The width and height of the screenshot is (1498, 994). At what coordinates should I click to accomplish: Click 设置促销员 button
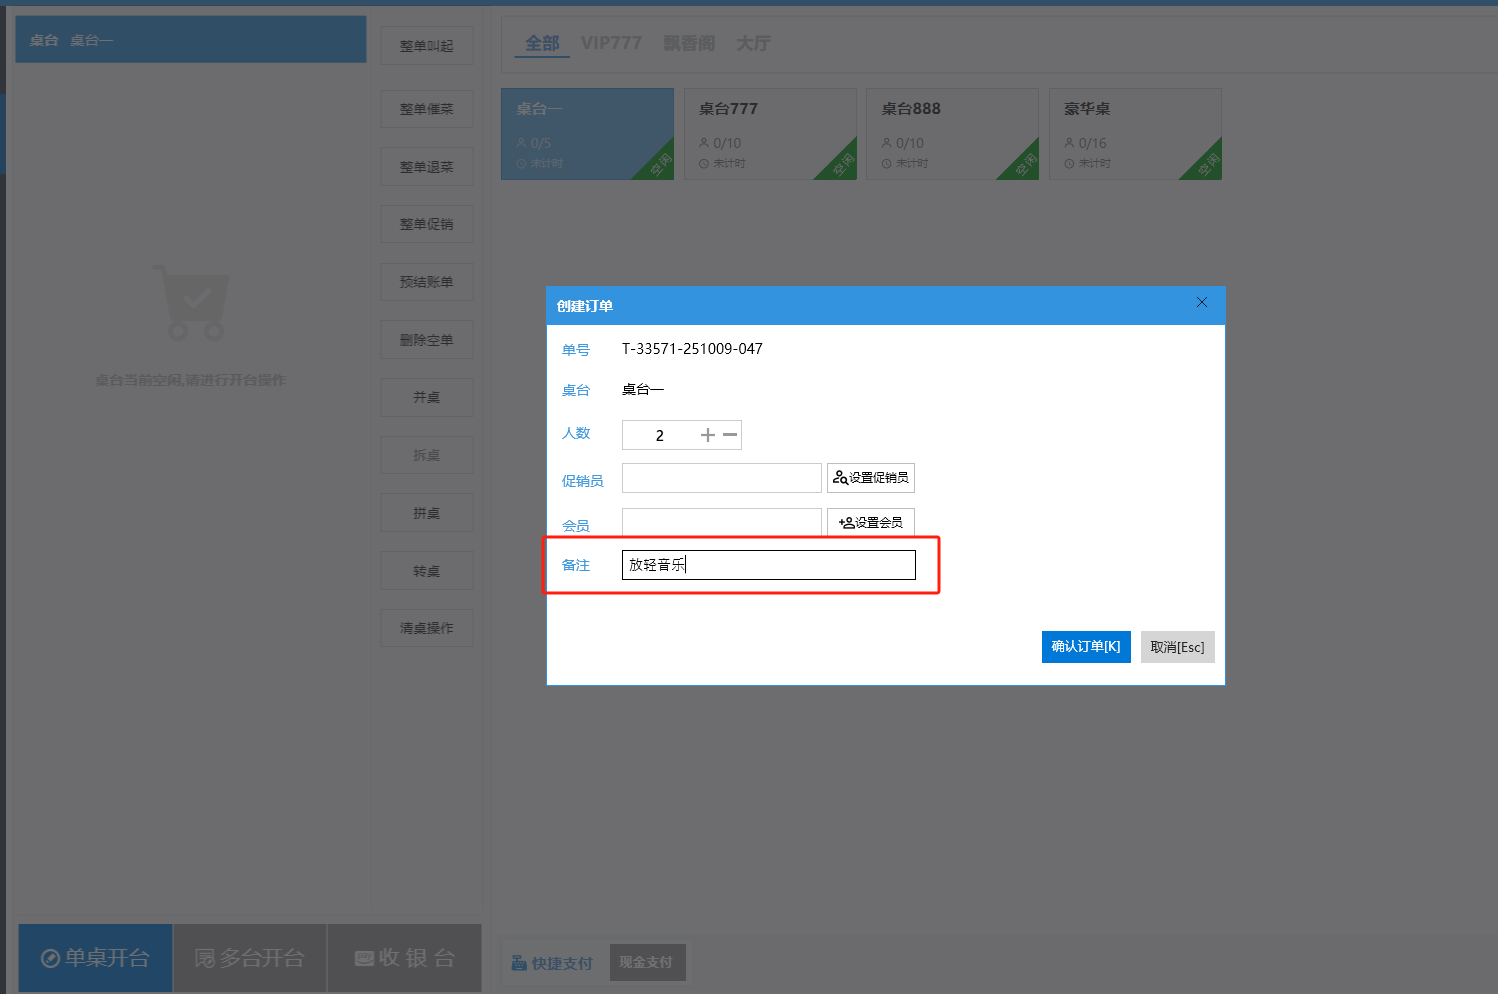point(870,478)
